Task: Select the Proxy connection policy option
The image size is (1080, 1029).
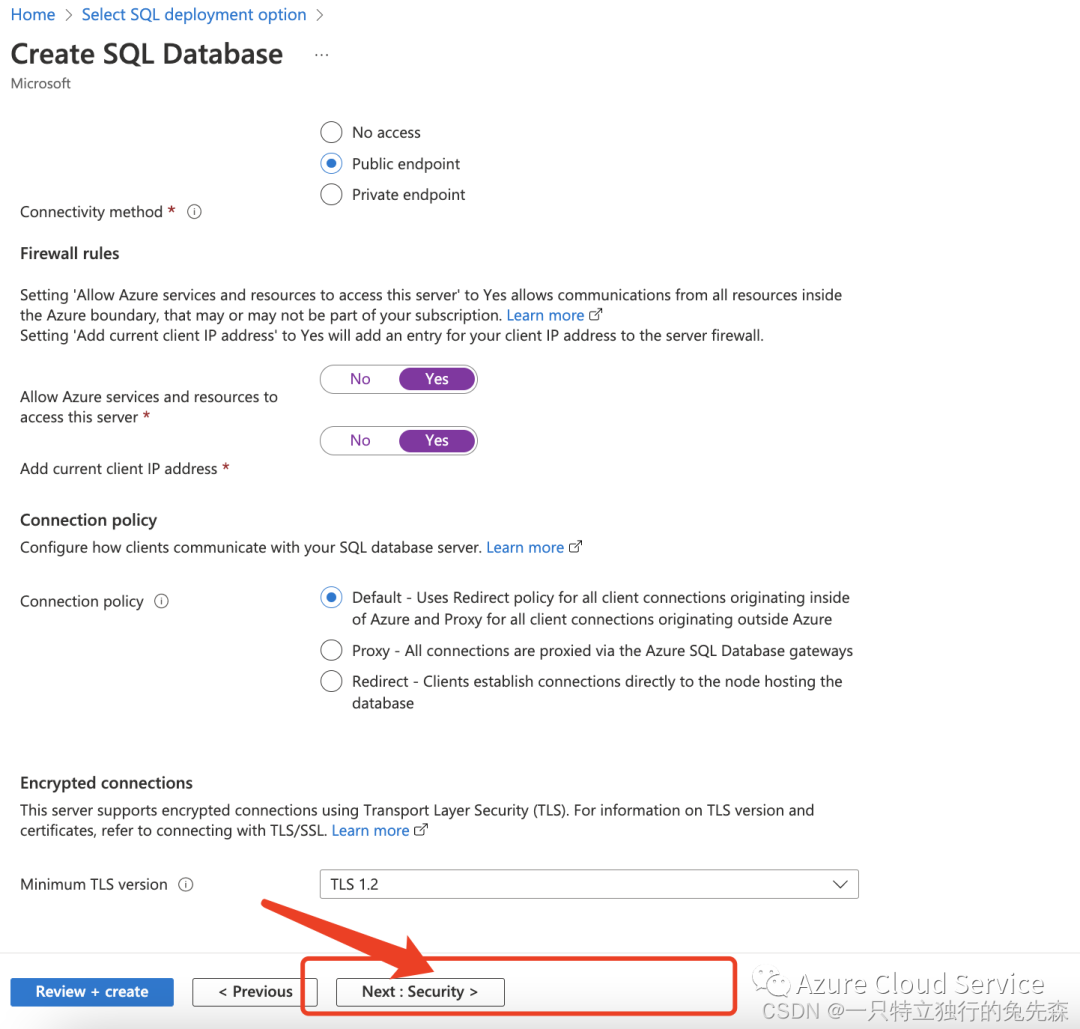Action: 331,650
